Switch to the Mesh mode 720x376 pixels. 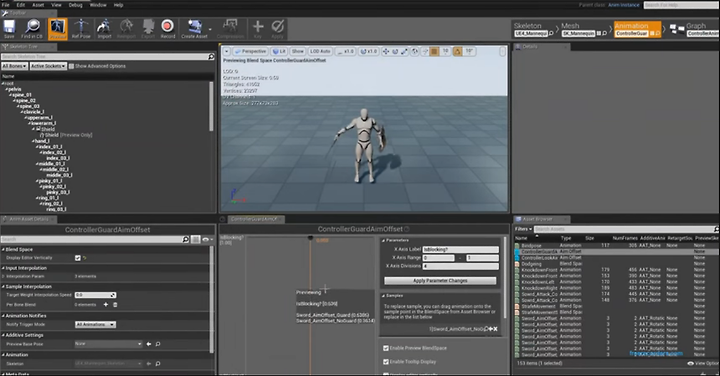[x=584, y=29]
